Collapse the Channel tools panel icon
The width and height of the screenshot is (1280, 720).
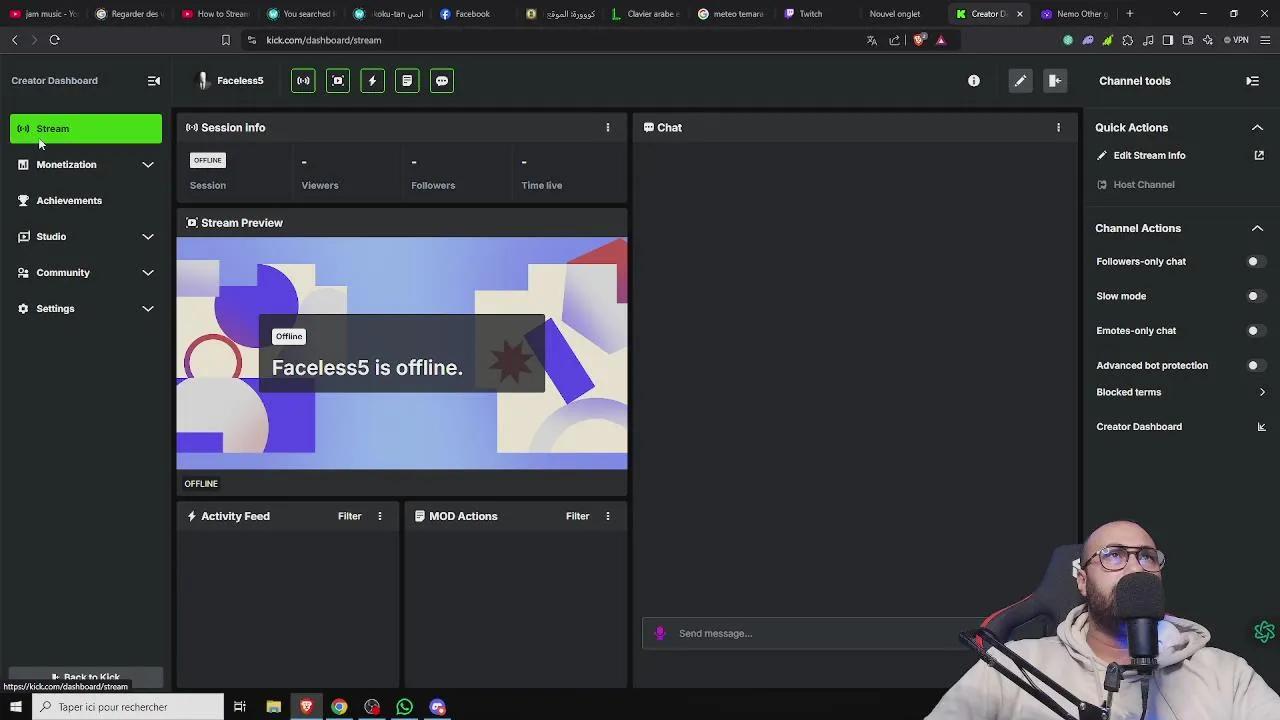(1252, 81)
